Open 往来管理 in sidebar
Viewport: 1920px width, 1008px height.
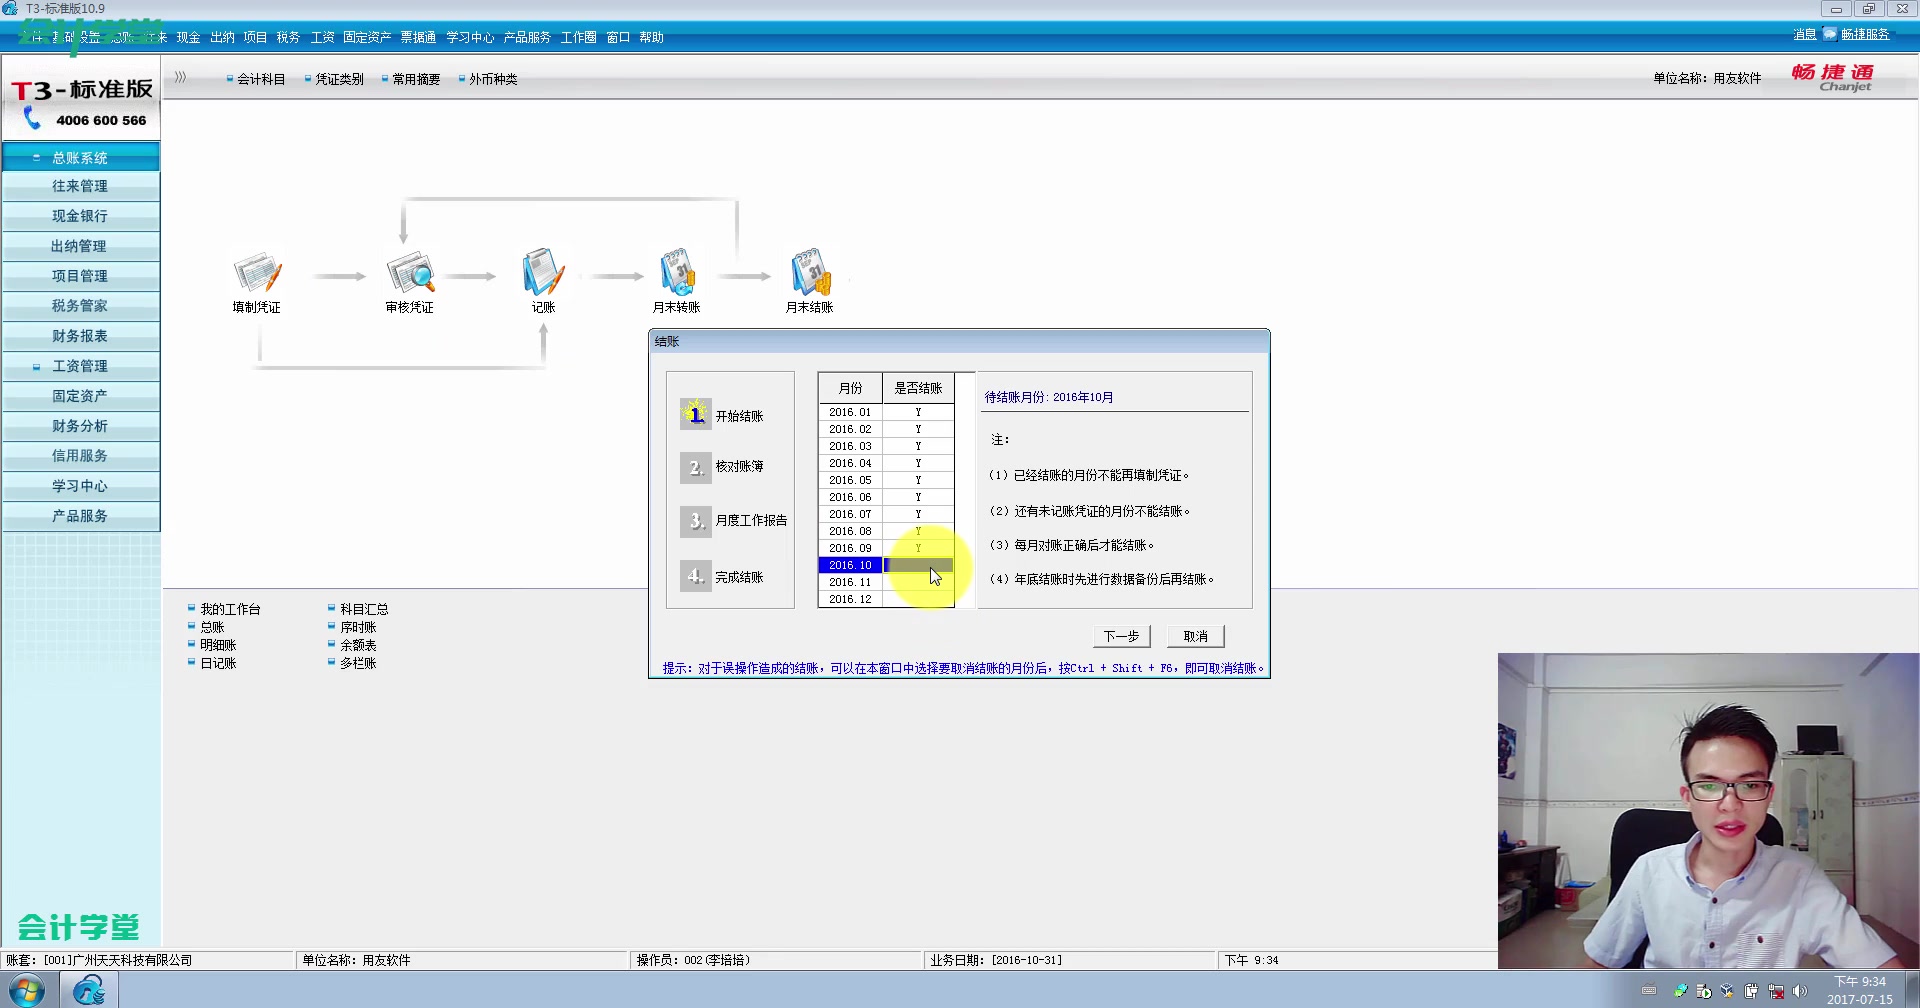tap(81, 186)
